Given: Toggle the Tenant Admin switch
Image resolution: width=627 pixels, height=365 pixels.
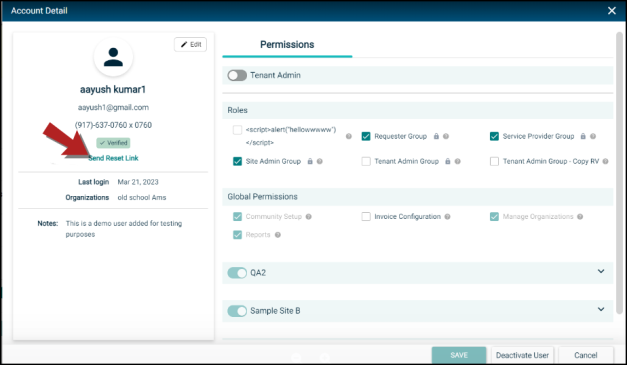Looking at the screenshot, I should pos(237,75).
